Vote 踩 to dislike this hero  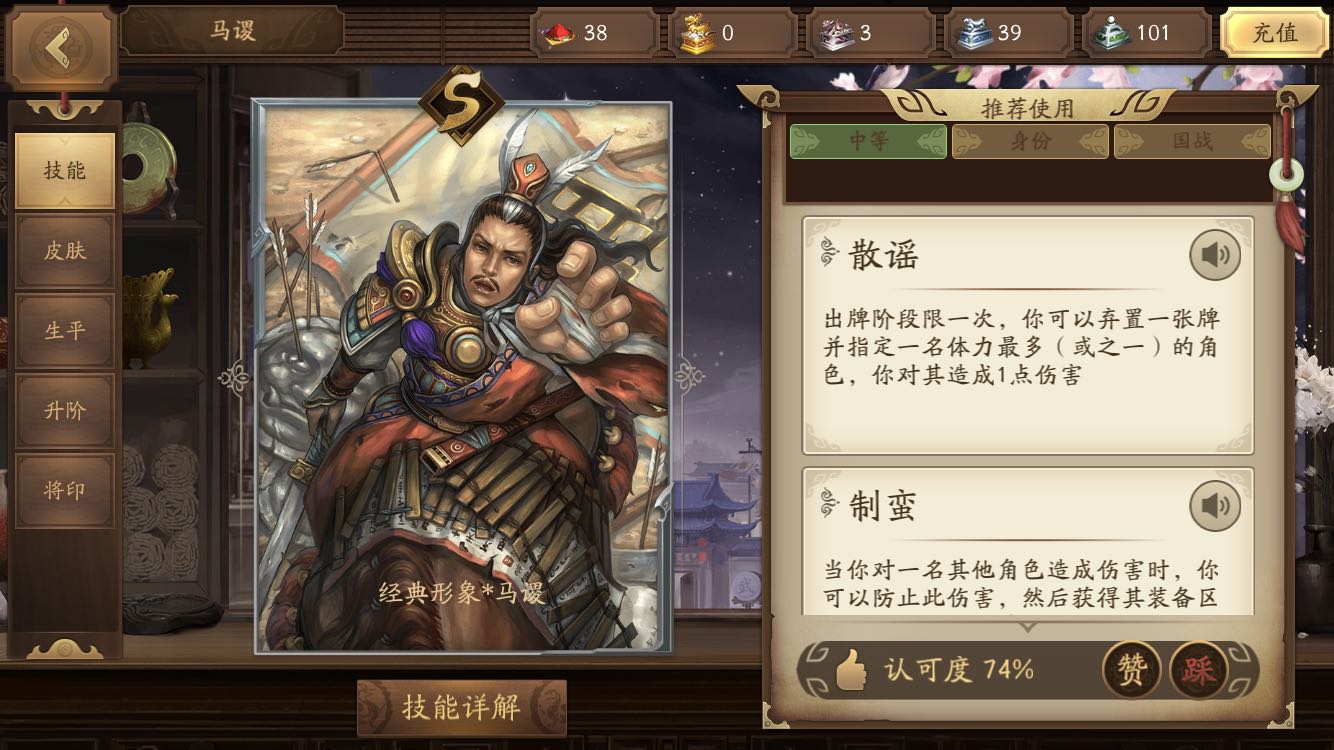tap(1198, 669)
